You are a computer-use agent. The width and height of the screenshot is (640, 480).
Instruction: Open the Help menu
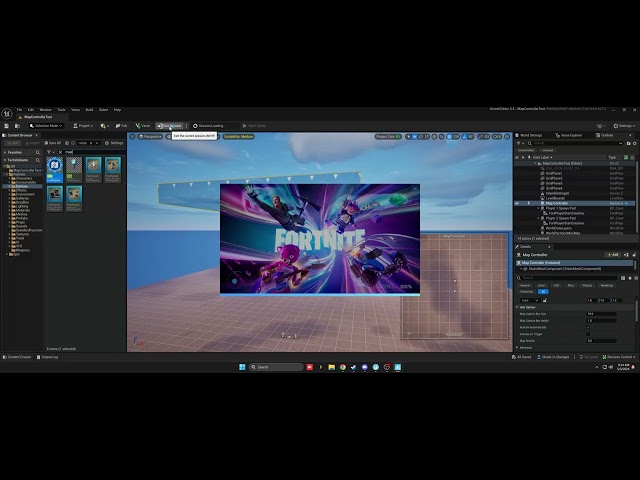[118, 110]
